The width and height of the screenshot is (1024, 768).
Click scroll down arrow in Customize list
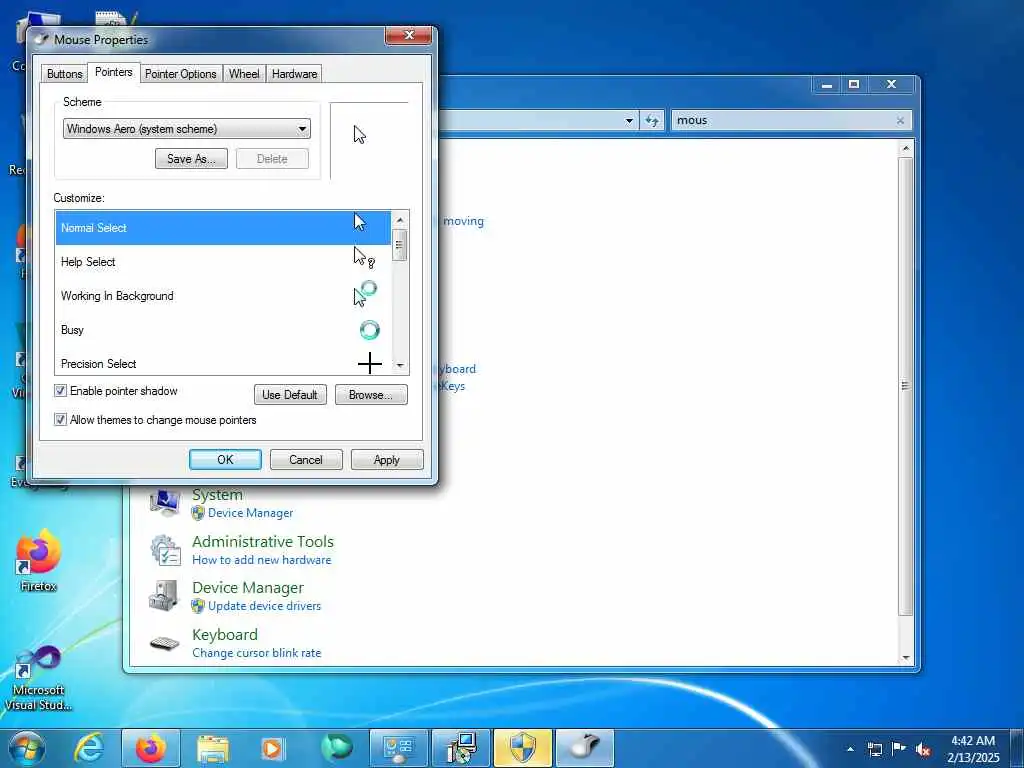click(400, 366)
